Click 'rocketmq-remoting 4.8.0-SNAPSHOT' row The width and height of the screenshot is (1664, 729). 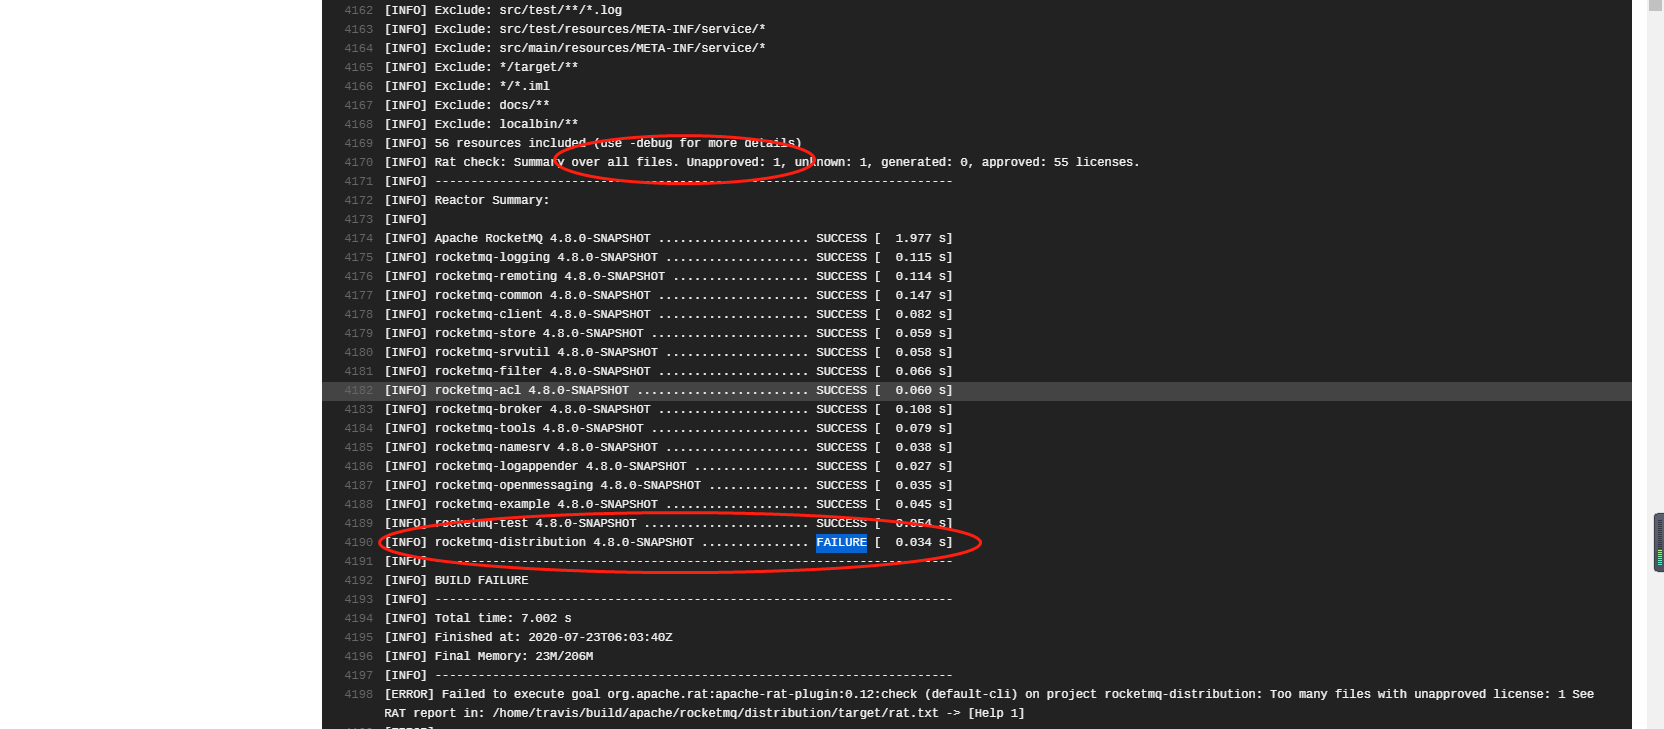click(668, 276)
